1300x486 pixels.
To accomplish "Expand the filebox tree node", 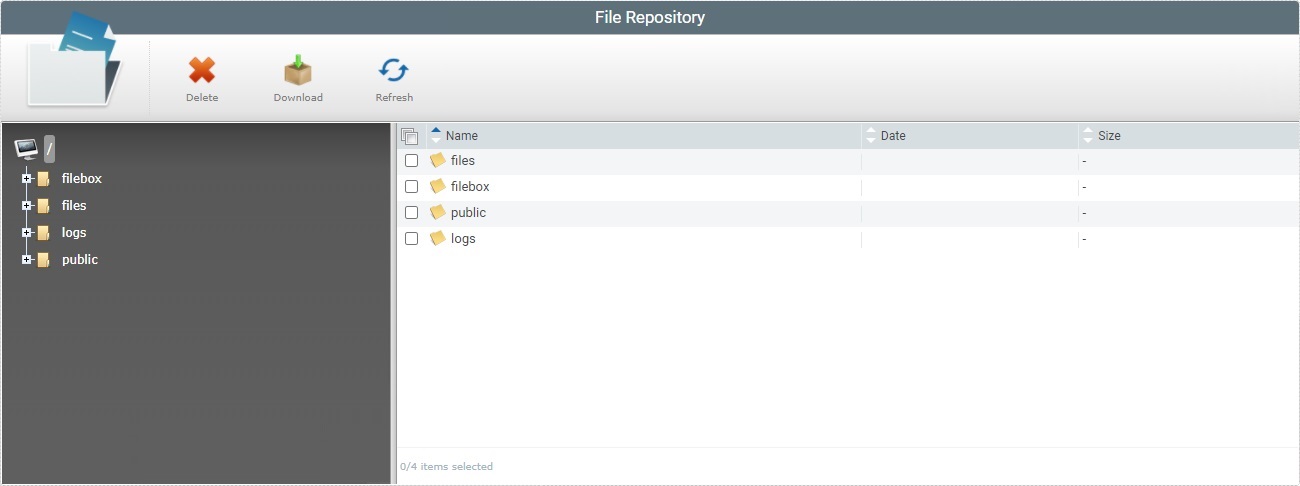I will point(27,179).
